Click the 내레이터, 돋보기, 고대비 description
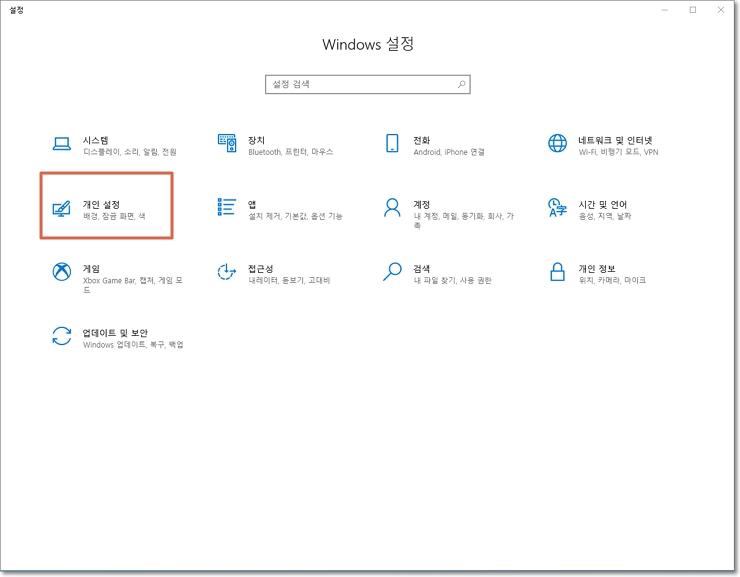This screenshot has width=740, height=577. 289,280
